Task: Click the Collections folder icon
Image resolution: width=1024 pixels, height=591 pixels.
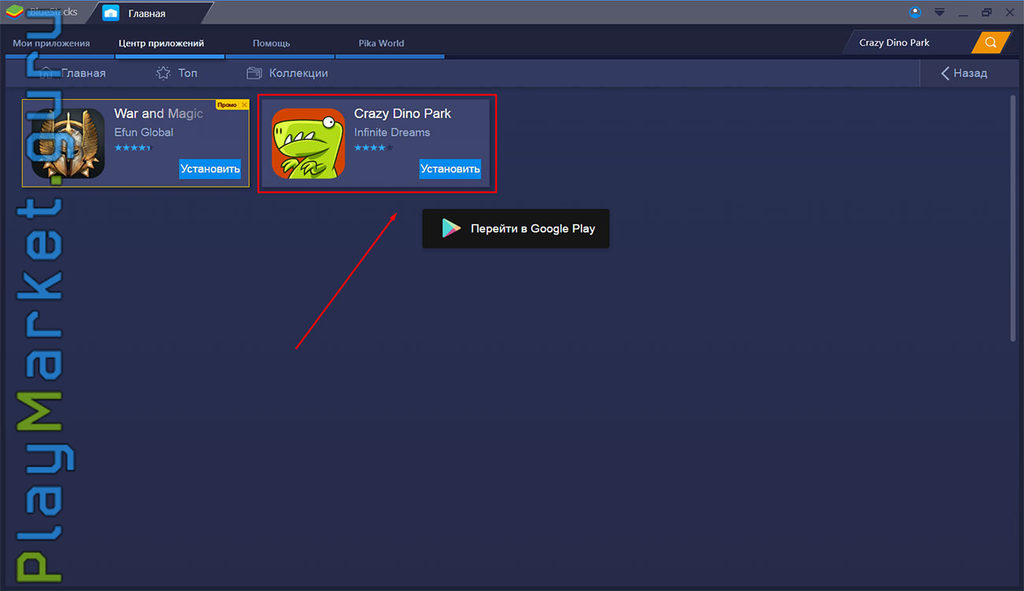Action: coord(254,73)
